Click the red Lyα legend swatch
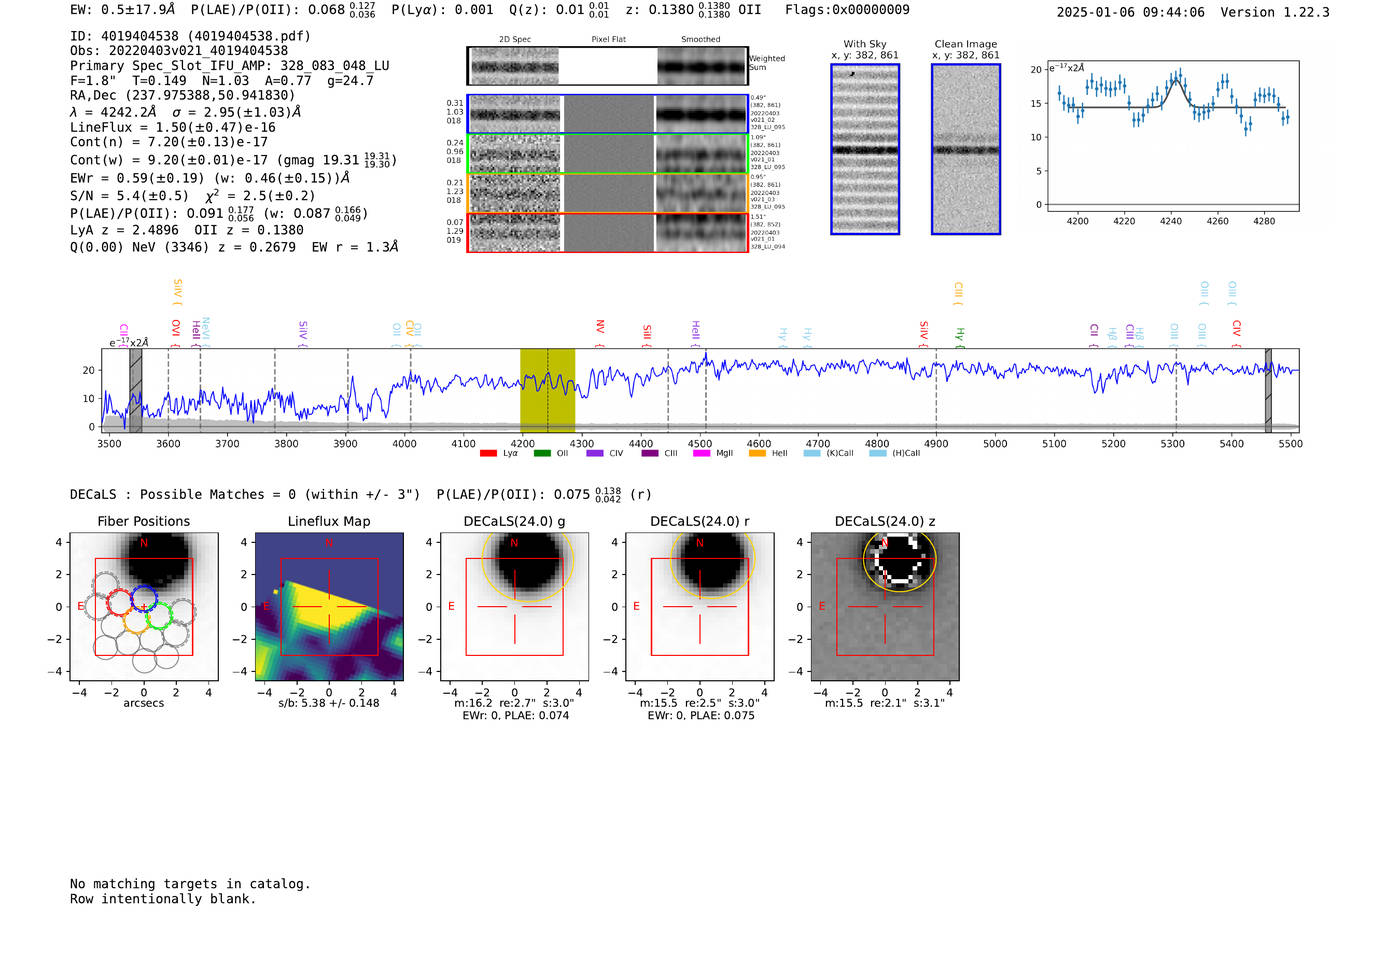The width and height of the screenshot is (1400, 953). [488, 453]
